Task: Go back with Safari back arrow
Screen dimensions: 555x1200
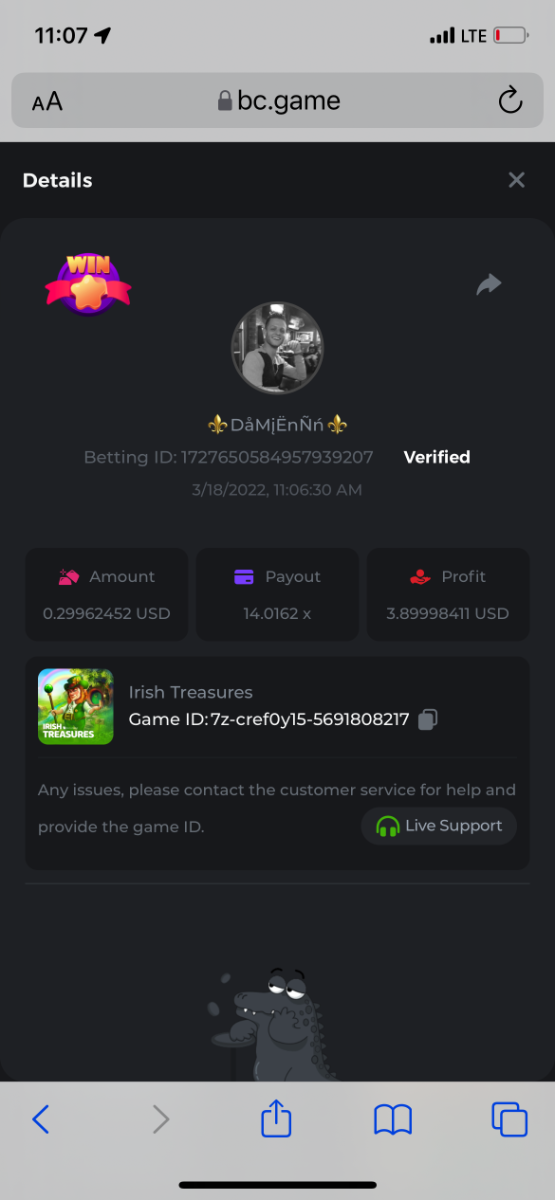Action: click(x=41, y=1119)
